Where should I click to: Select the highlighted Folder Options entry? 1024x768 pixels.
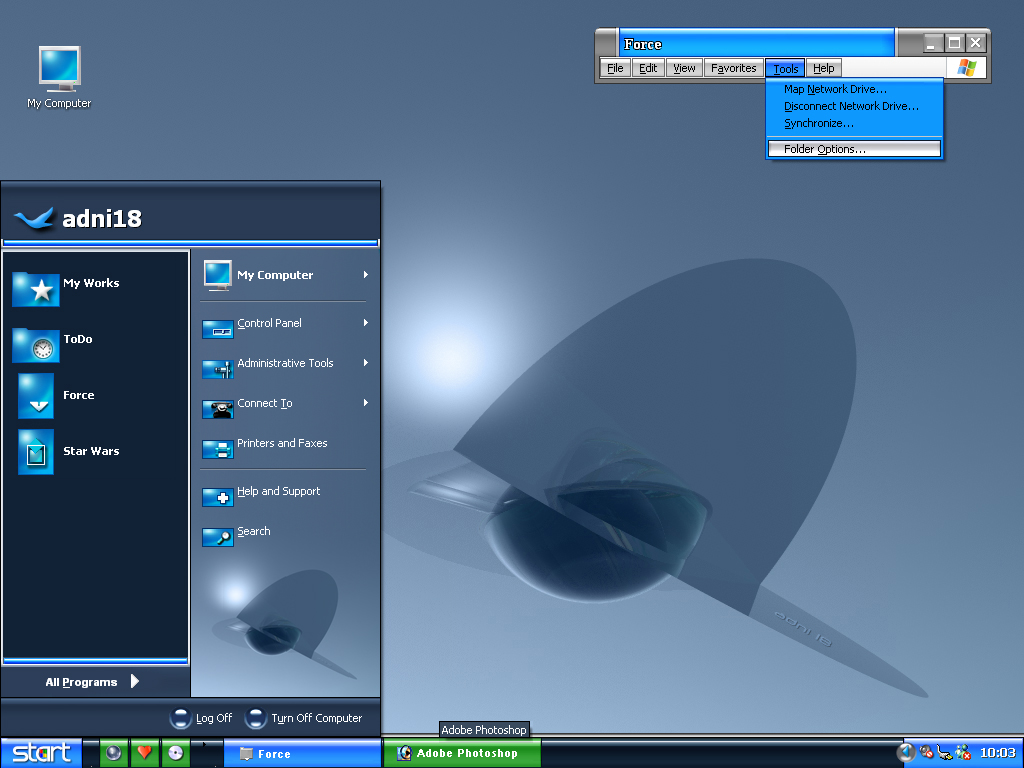(854, 149)
